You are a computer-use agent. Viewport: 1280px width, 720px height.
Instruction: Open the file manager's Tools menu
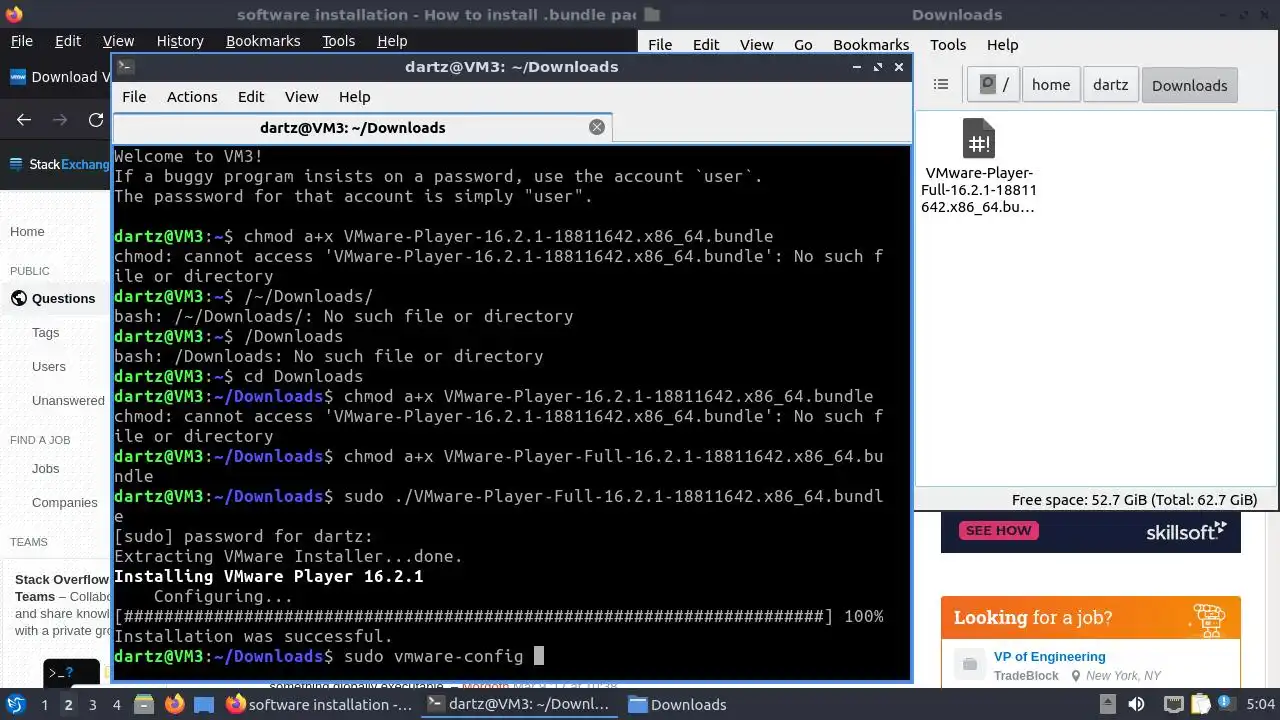pos(948,45)
